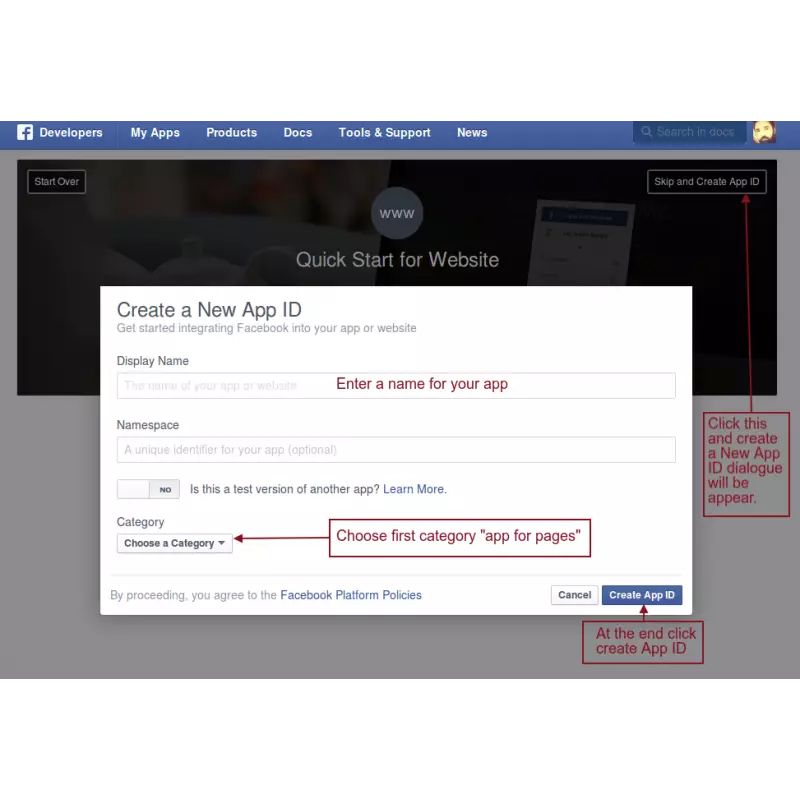Click the Developers home link
The height and width of the screenshot is (800, 800).
[x=71, y=133]
